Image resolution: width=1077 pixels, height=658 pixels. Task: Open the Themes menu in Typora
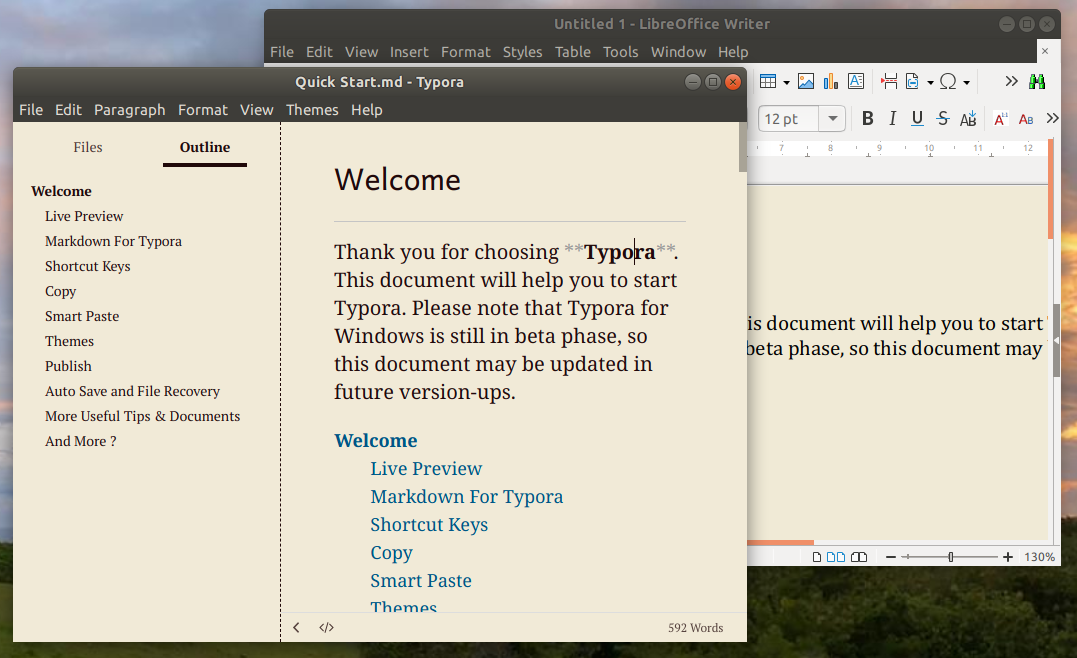click(312, 110)
